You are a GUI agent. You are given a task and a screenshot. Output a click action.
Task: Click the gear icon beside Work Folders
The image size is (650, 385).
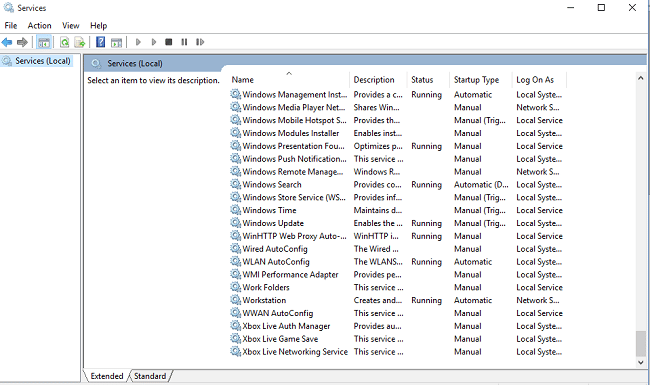[235, 287]
